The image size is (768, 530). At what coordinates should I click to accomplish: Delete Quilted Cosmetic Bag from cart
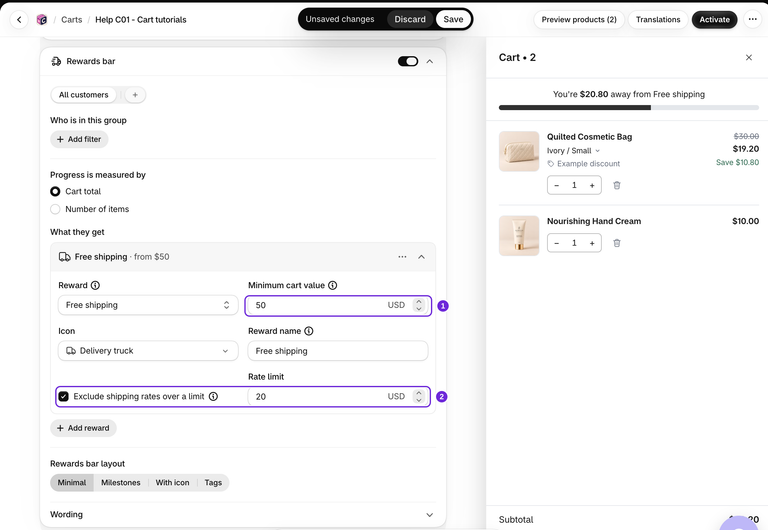[617, 185]
